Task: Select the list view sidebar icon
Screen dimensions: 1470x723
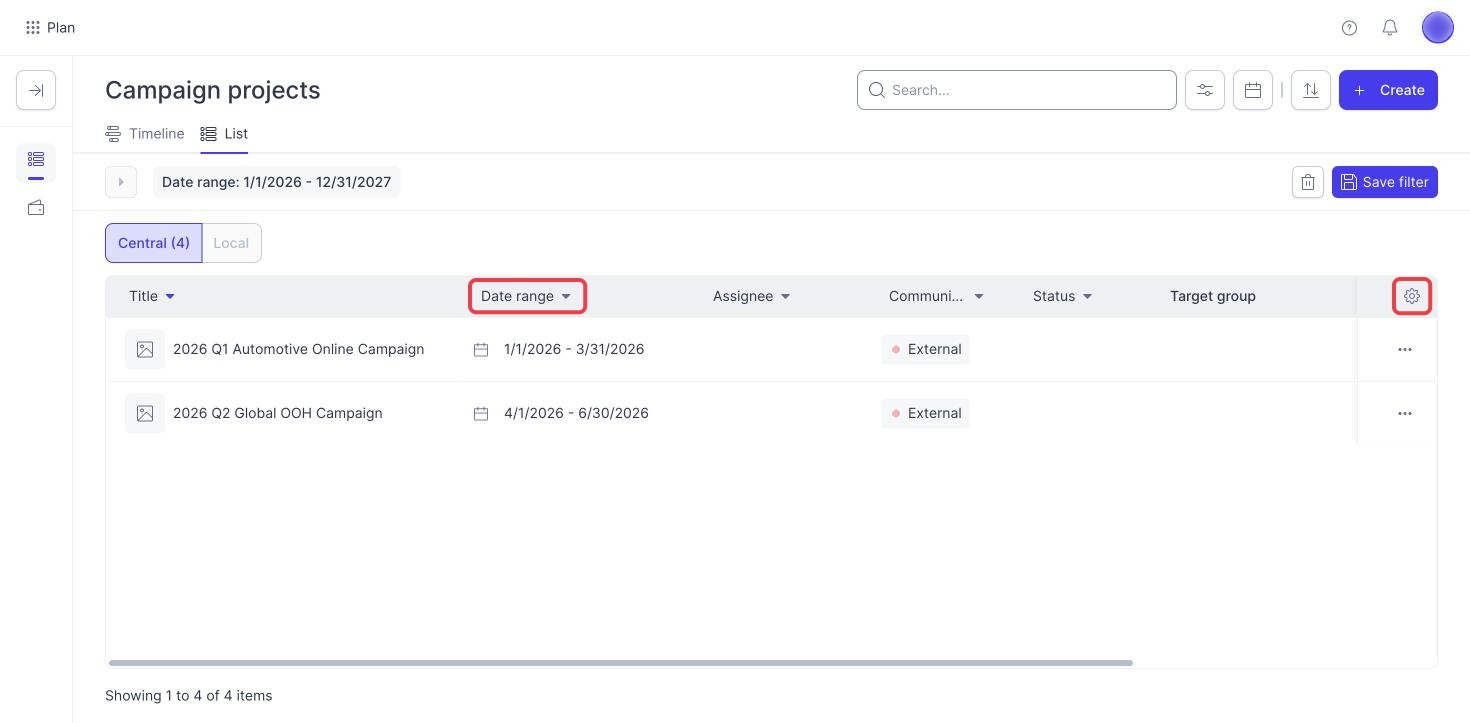Action: pyautogui.click(x=36, y=160)
